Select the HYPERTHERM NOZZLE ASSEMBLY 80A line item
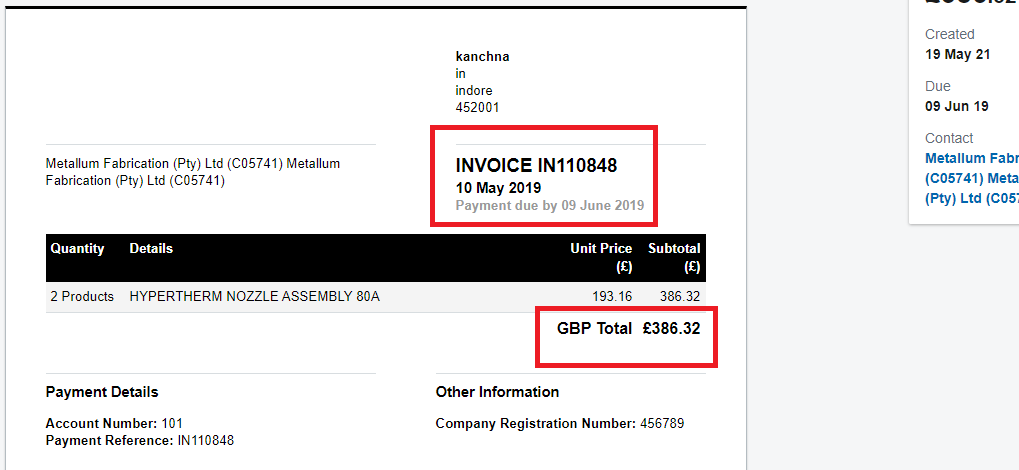The height and width of the screenshot is (470, 1019). click(255, 297)
